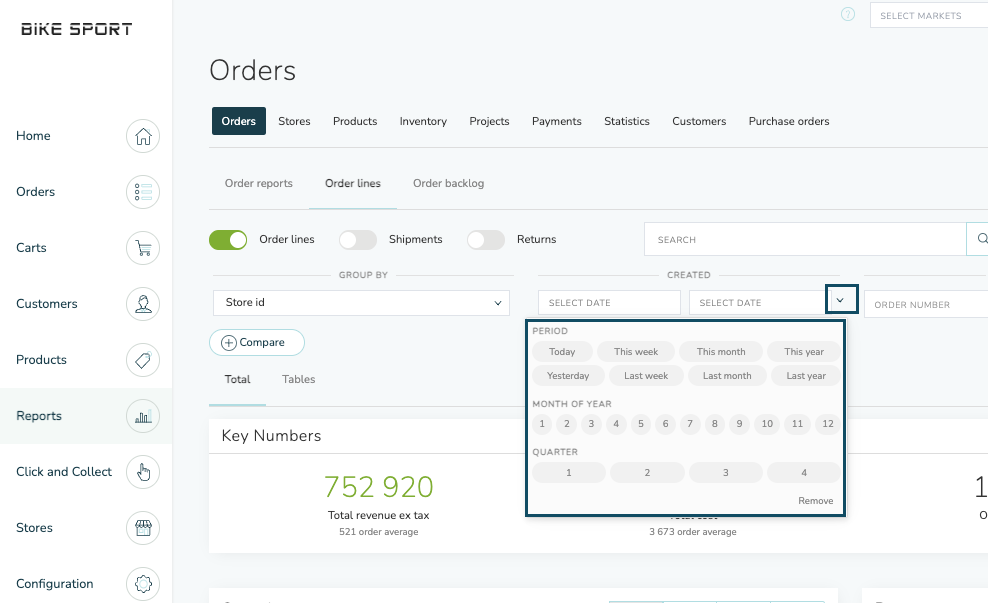
Task: Click the Stores shop icon in sidebar
Action: pos(143,528)
